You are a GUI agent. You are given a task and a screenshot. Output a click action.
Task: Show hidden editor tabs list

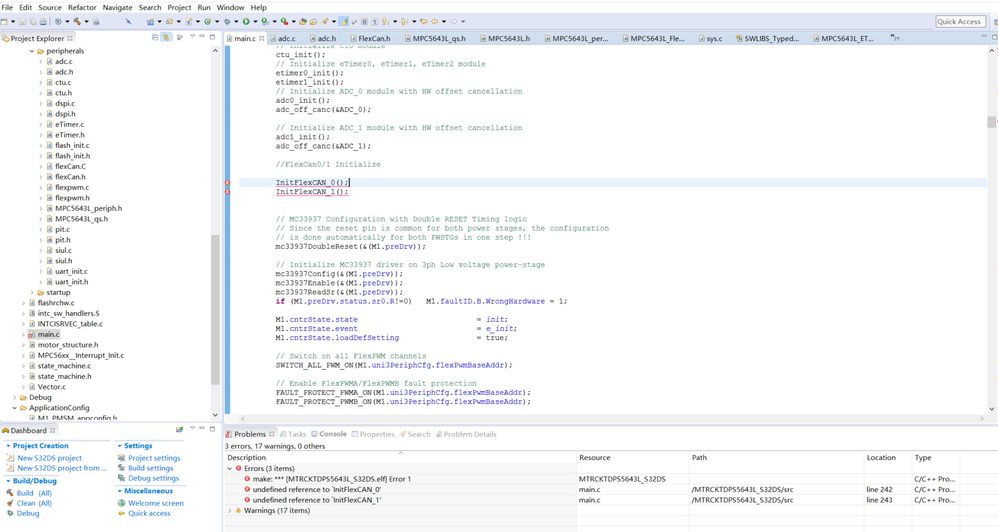point(894,38)
